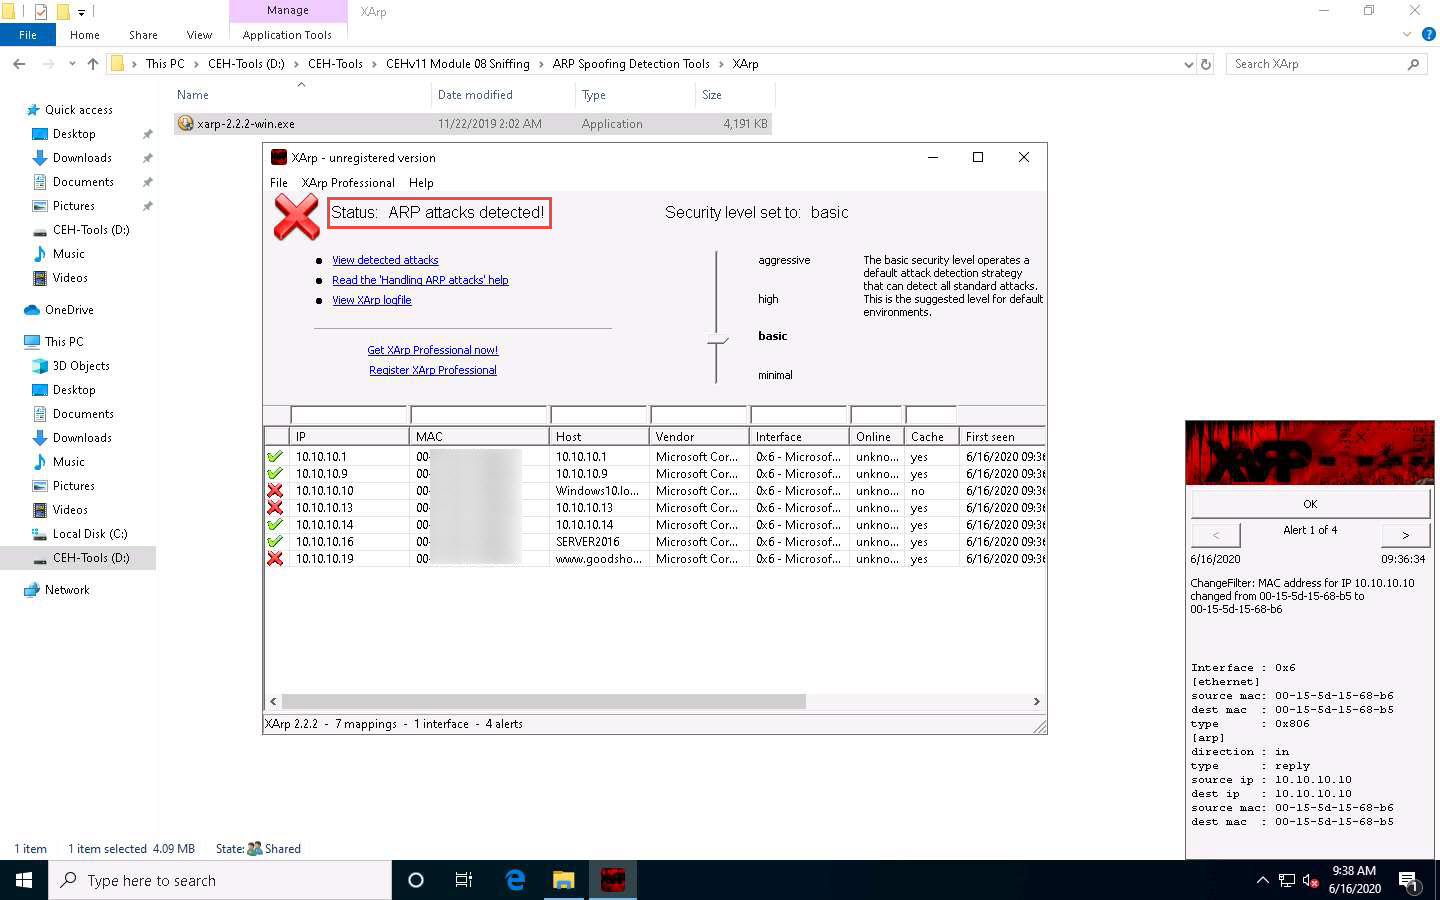Click the network tray icon
The height and width of the screenshot is (900, 1440).
coord(1287,881)
